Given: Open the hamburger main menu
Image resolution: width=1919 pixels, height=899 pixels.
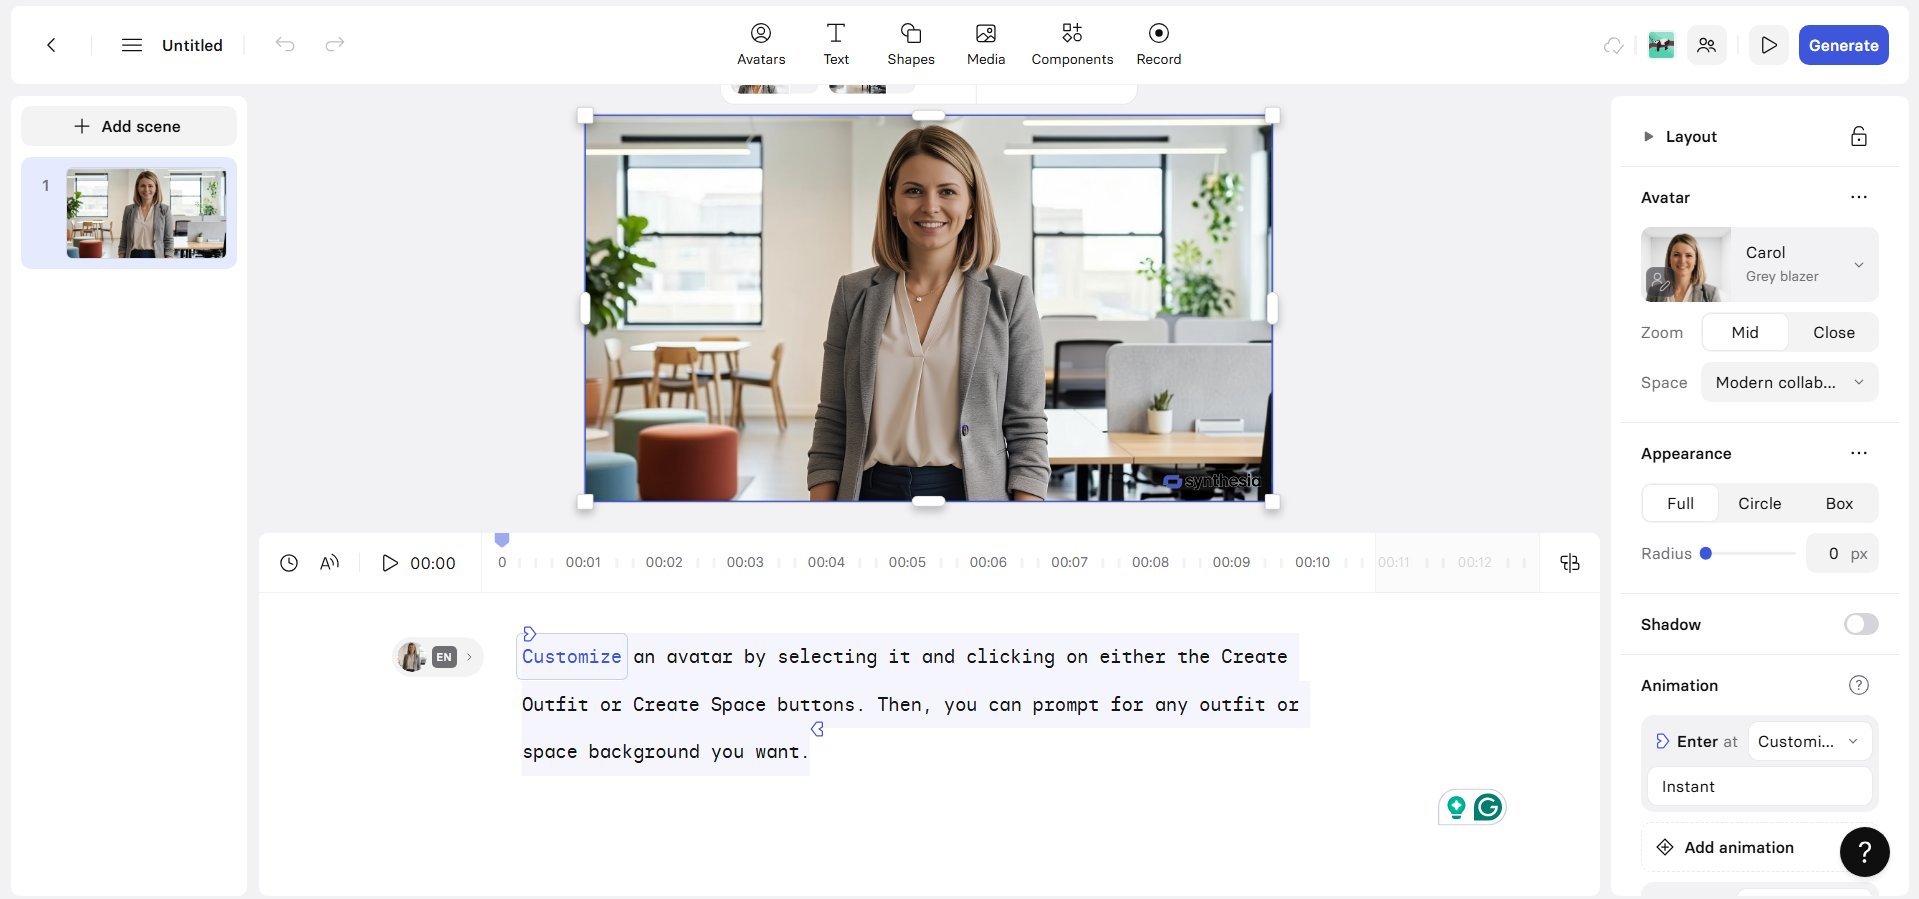Looking at the screenshot, I should [131, 45].
